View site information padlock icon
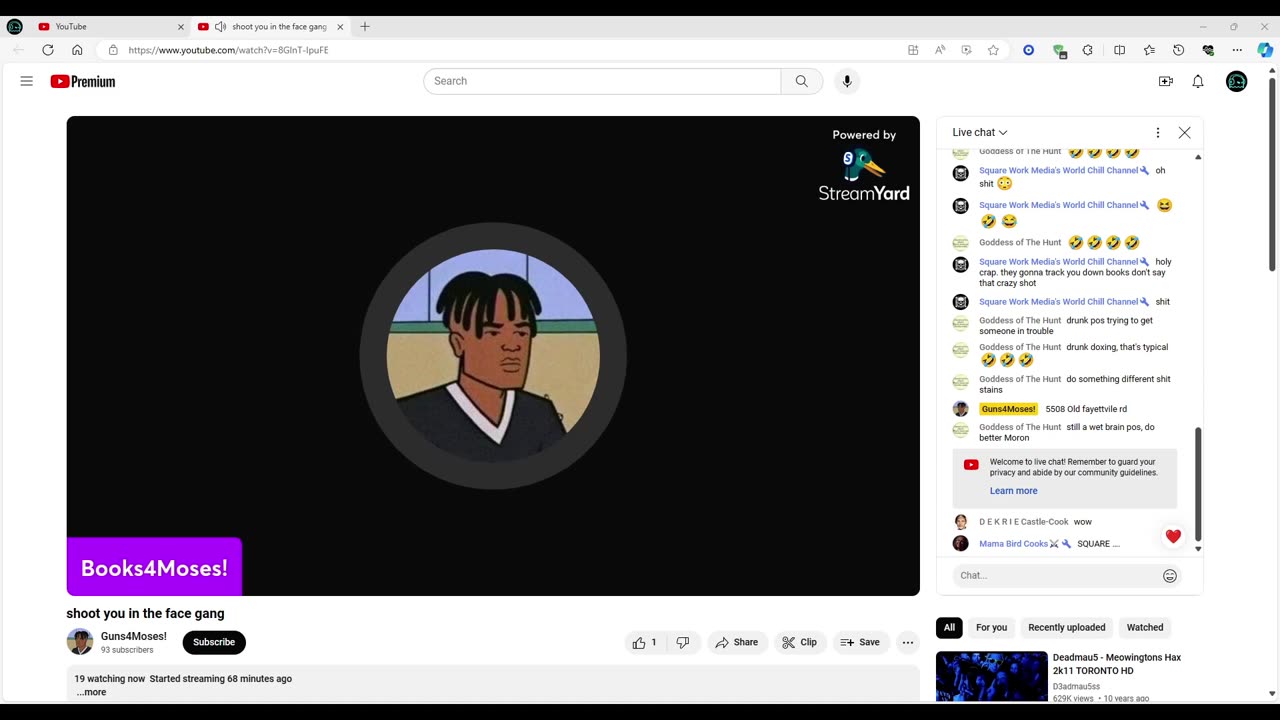1280x720 pixels. (x=113, y=50)
